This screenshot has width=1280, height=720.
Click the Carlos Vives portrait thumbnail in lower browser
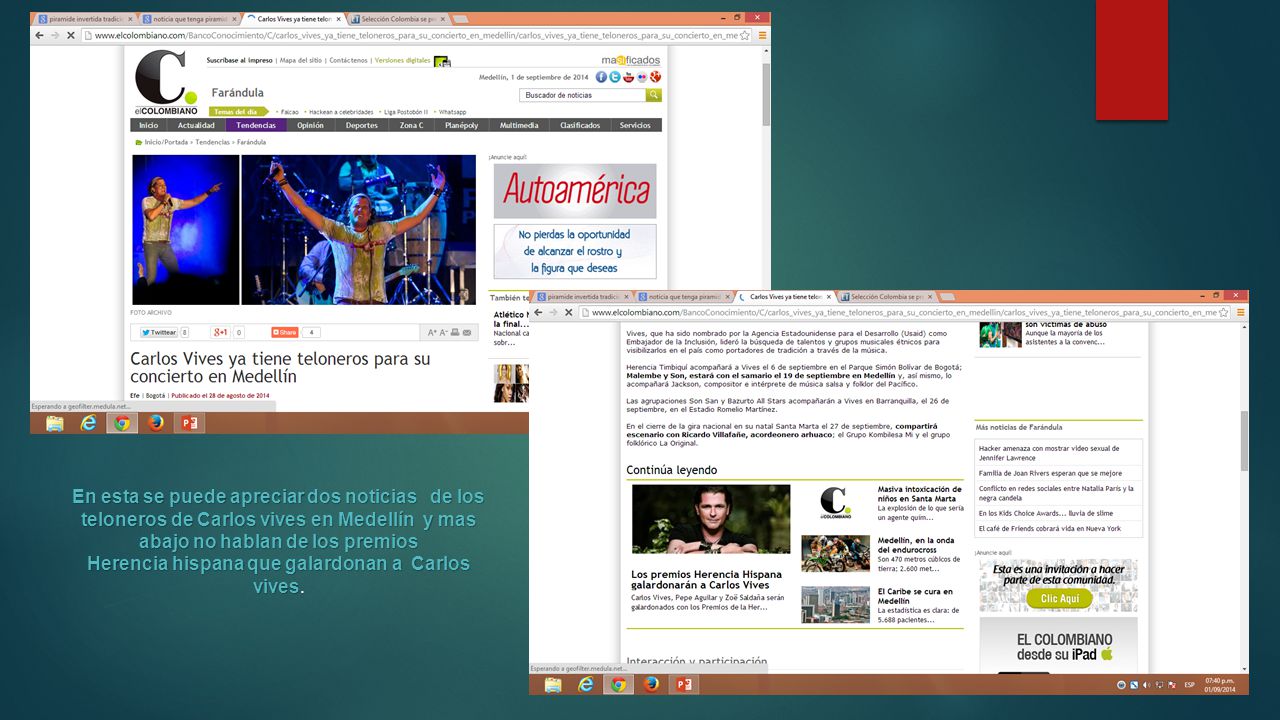point(711,519)
